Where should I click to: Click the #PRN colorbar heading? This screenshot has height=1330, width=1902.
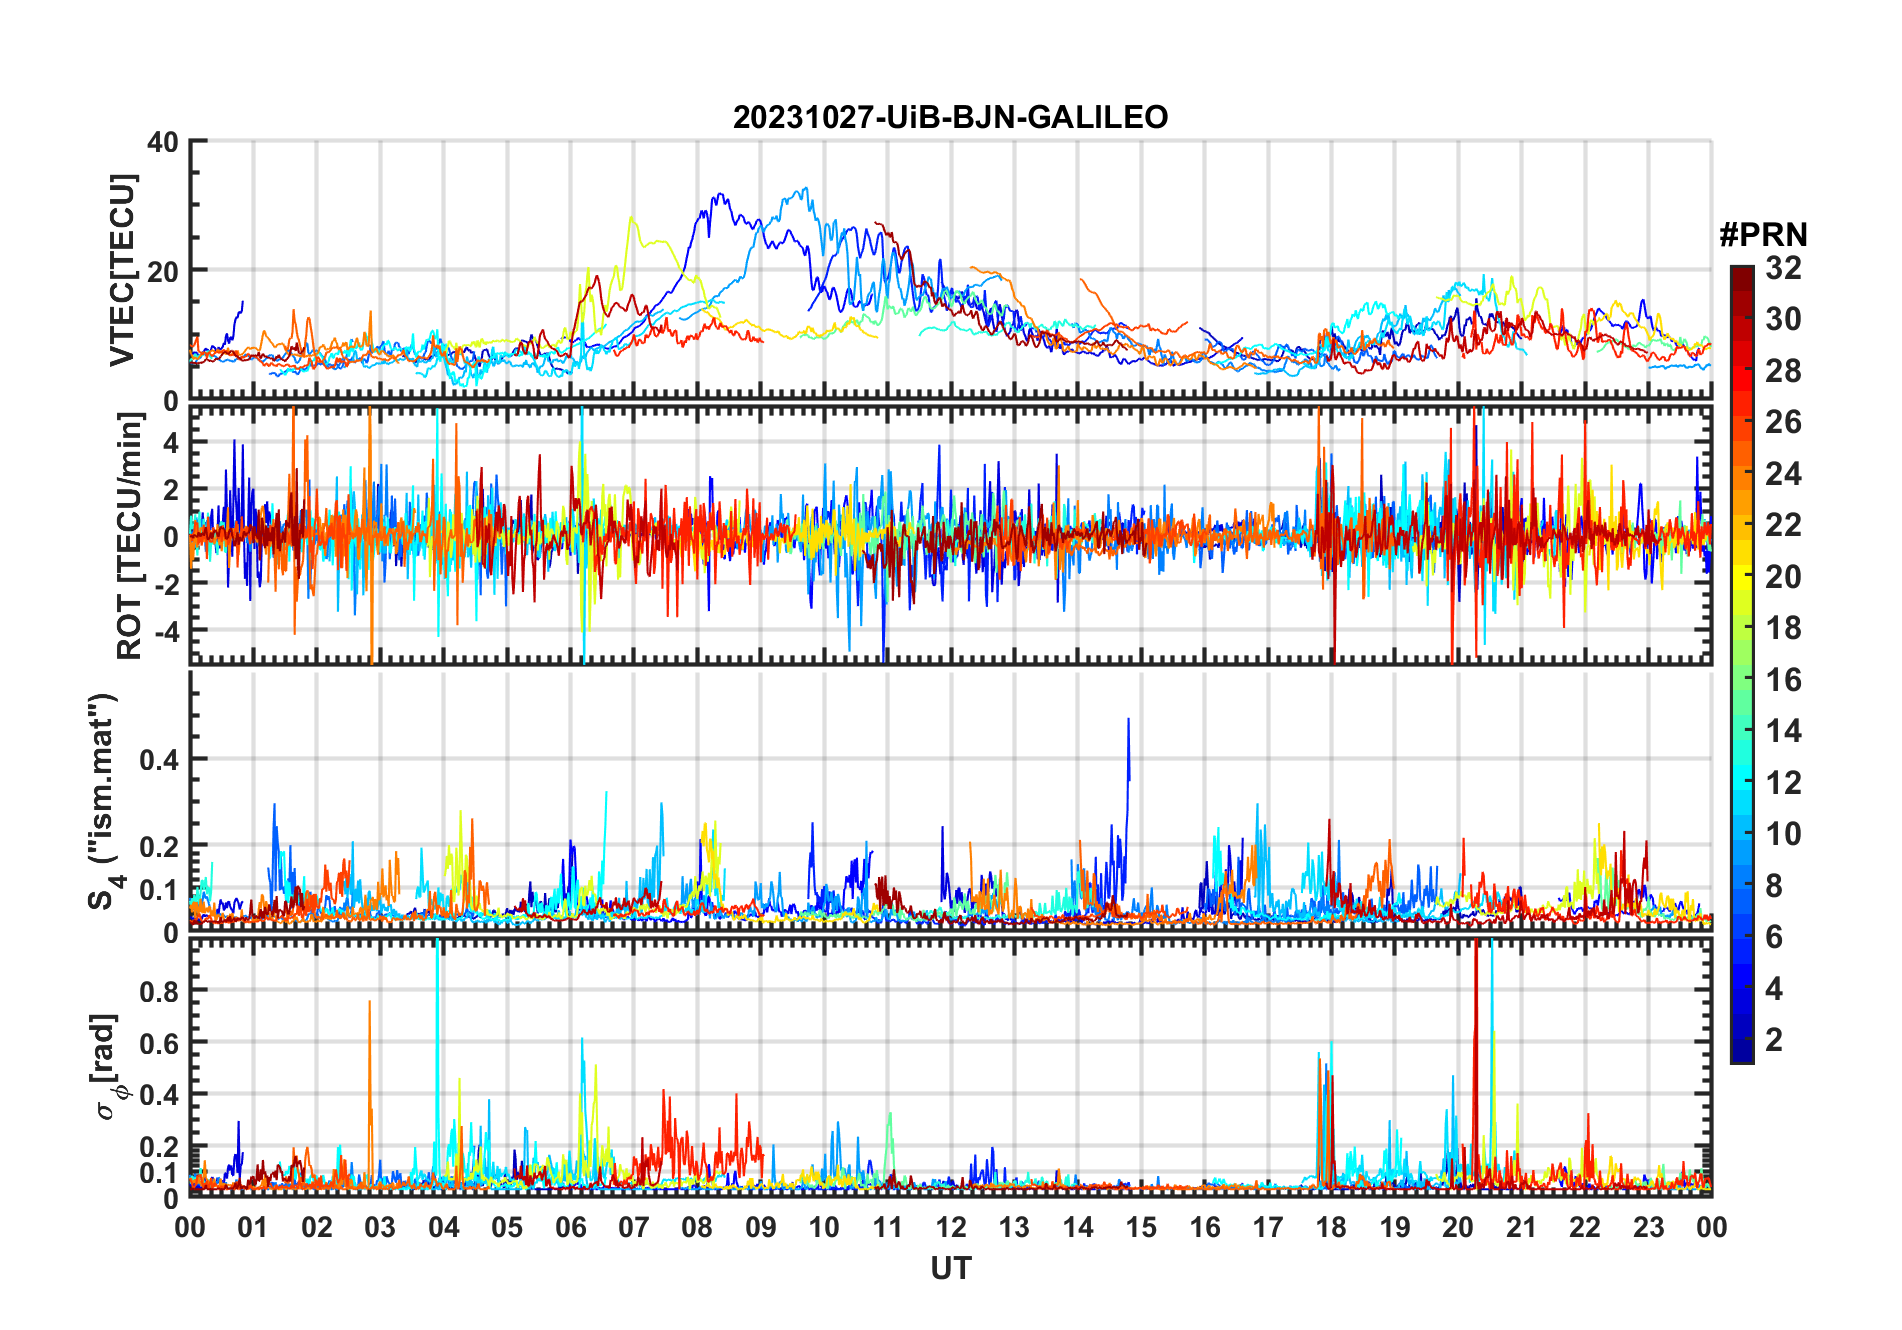(x=1763, y=235)
